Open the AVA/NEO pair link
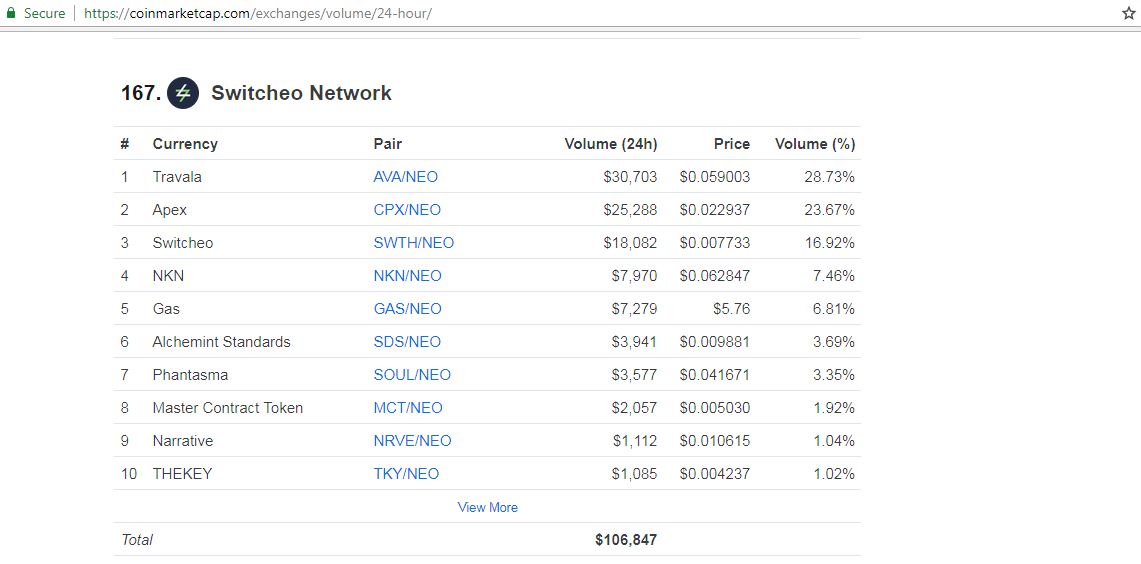The height and width of the screenshot is (564, 1141). tap(405, 177)
